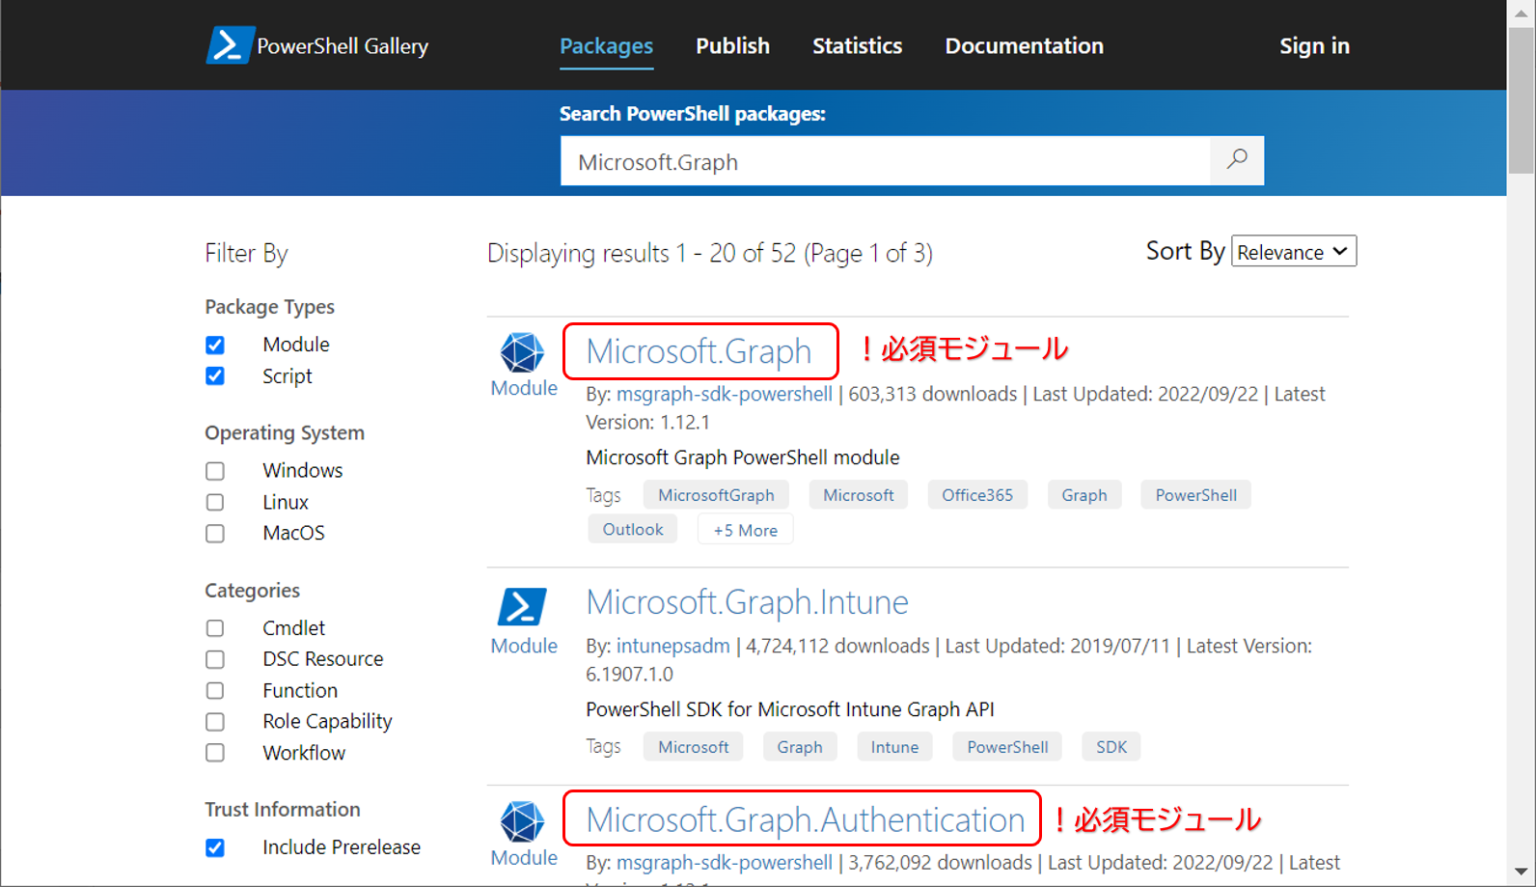1536x887 pixels.
Task: Enable the Windows operating system filter
Action: 215,470
